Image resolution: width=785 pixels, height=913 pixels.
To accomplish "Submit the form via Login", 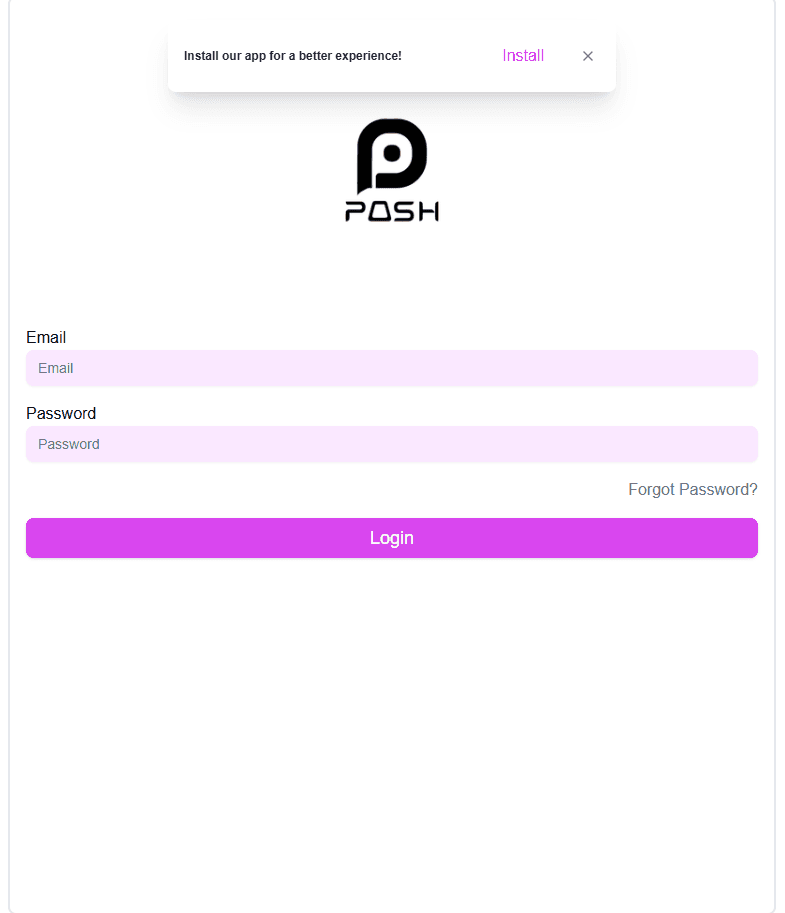I will 392,538.
